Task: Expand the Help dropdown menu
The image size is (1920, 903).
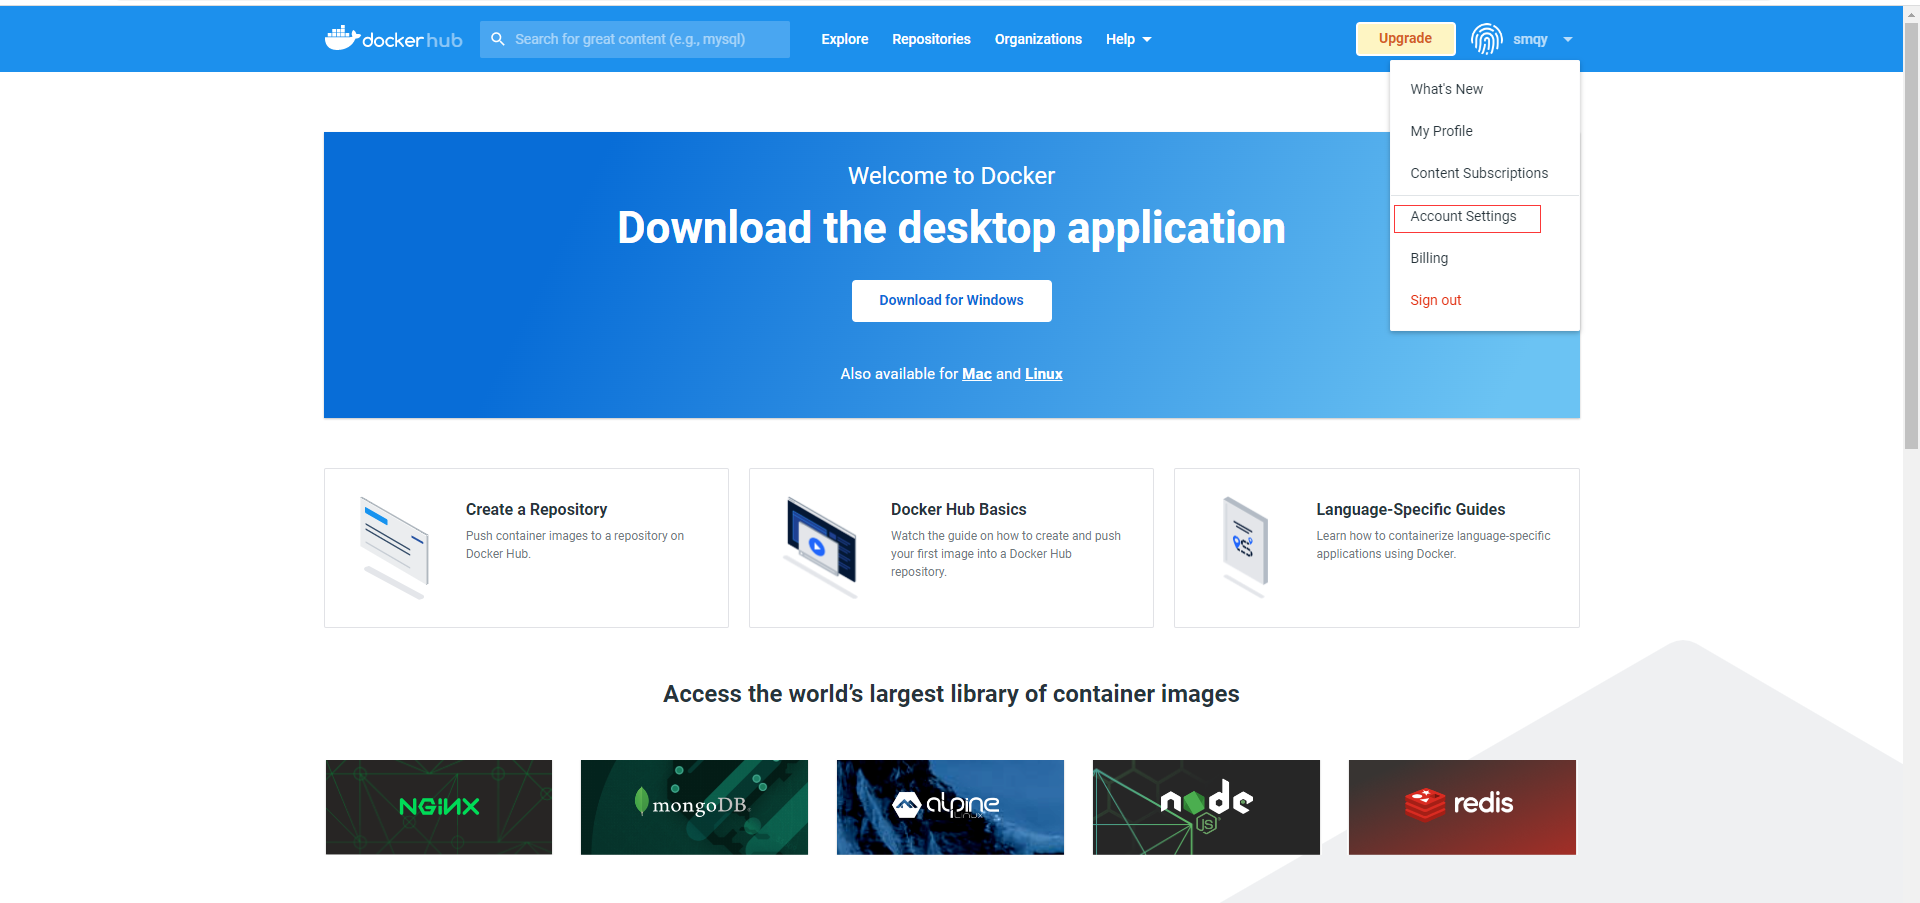Action: [1128, 39]
